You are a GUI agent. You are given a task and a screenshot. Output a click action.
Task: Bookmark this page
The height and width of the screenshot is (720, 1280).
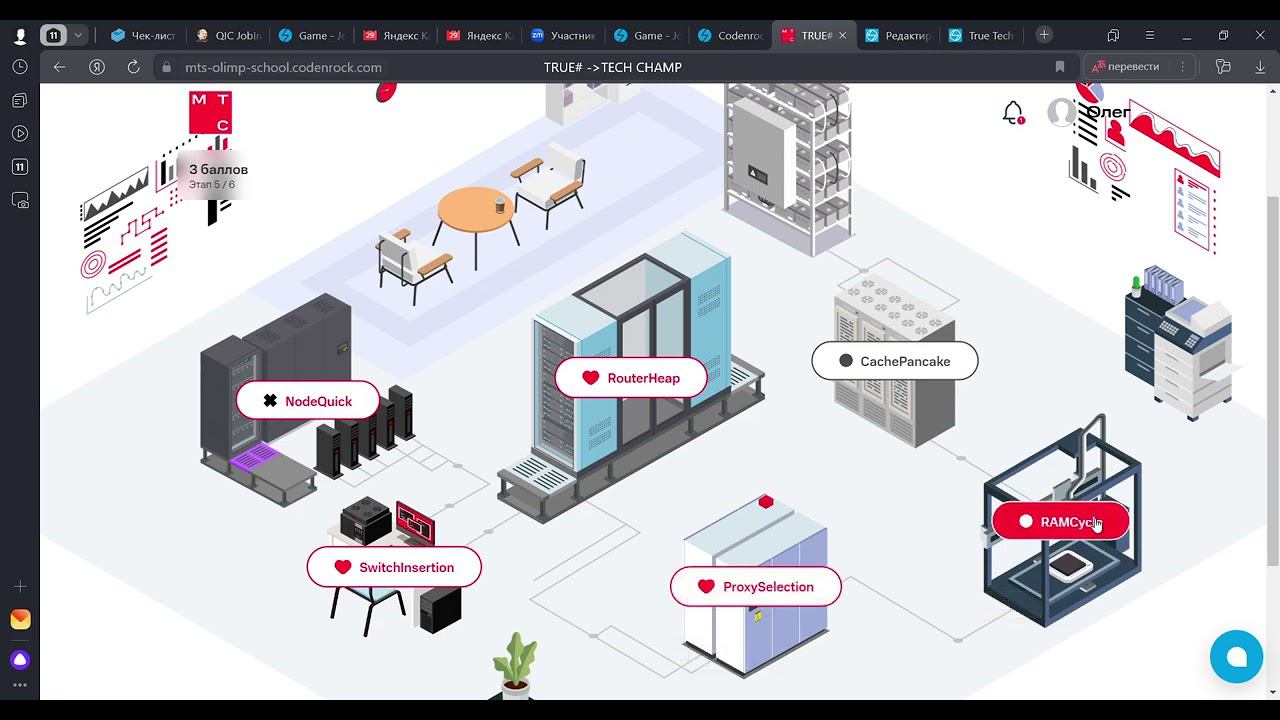click(x=1060, y=67)
